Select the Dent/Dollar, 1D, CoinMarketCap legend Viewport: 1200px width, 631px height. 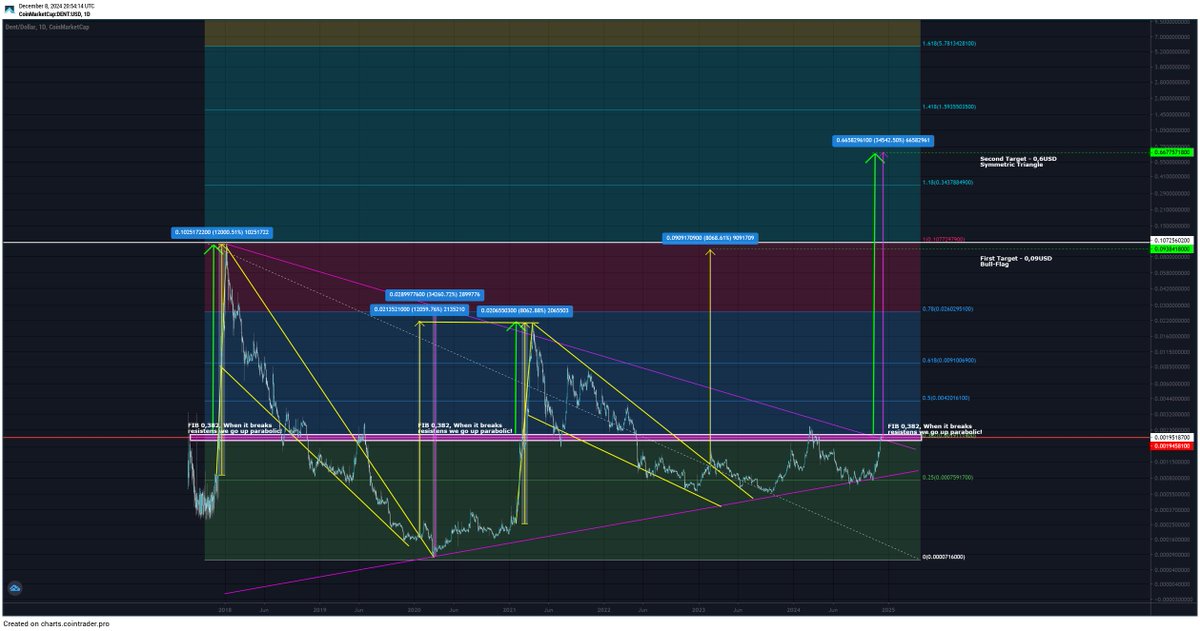(48, 24)
